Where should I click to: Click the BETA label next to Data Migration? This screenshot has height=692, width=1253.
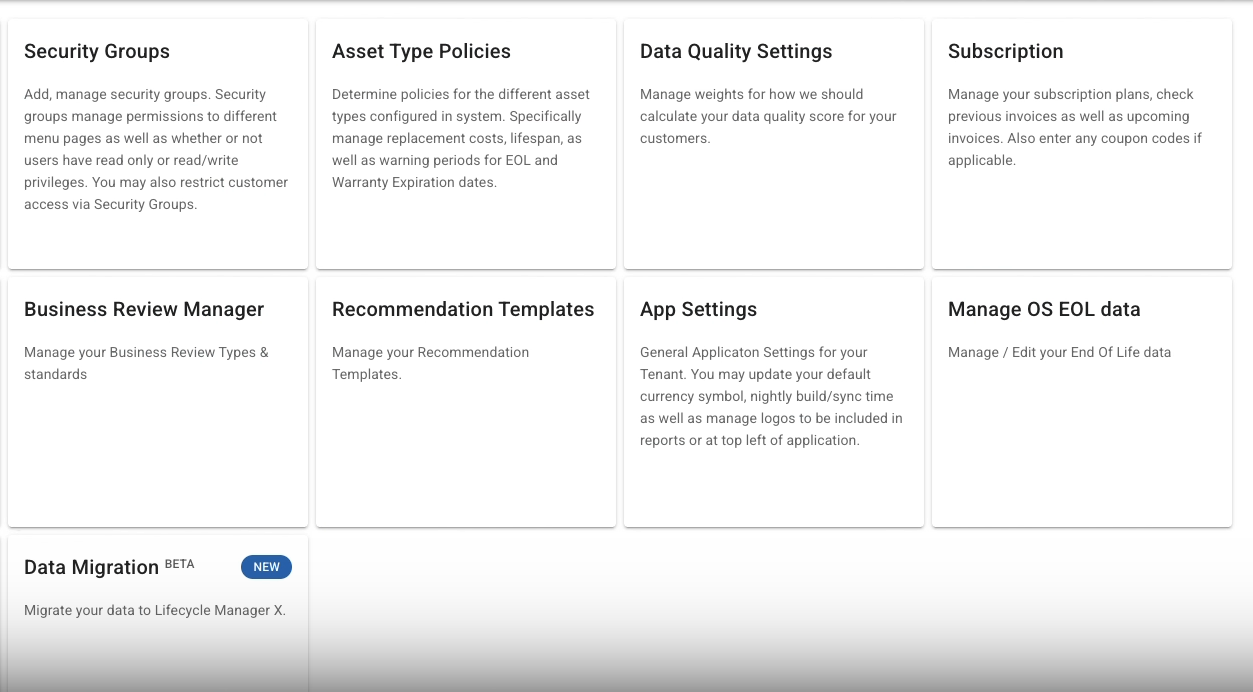[x=178, y=562]
